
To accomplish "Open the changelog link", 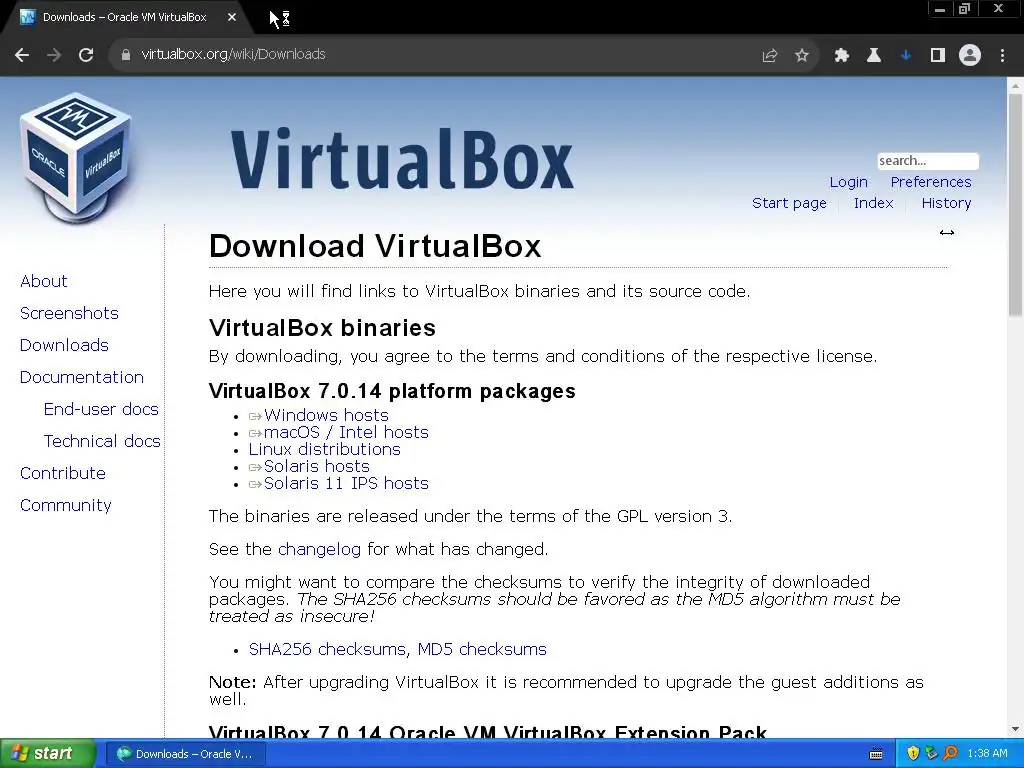I will tap(319, 549).
